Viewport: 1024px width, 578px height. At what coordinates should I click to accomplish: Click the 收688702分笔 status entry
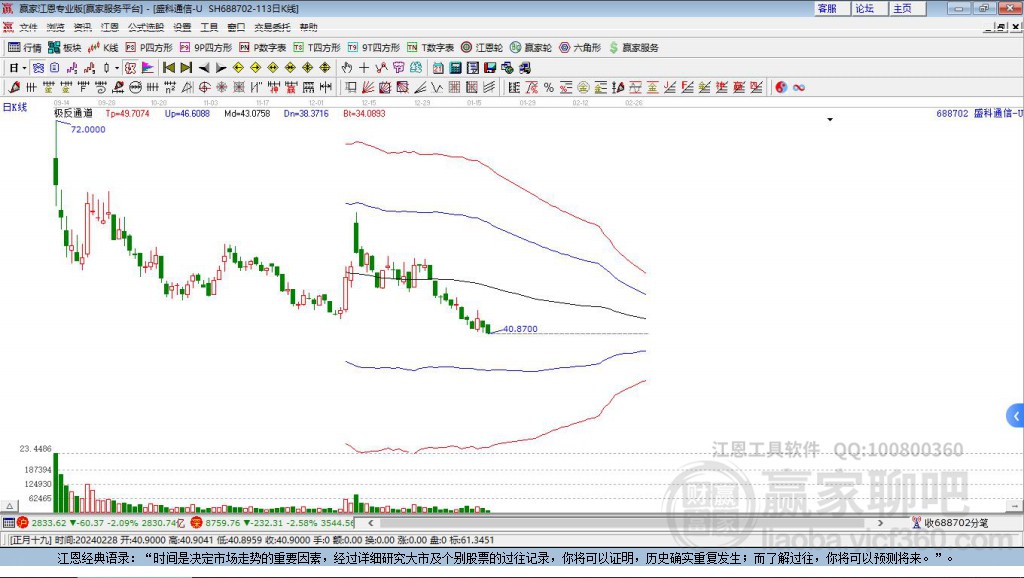pos(951,522)
